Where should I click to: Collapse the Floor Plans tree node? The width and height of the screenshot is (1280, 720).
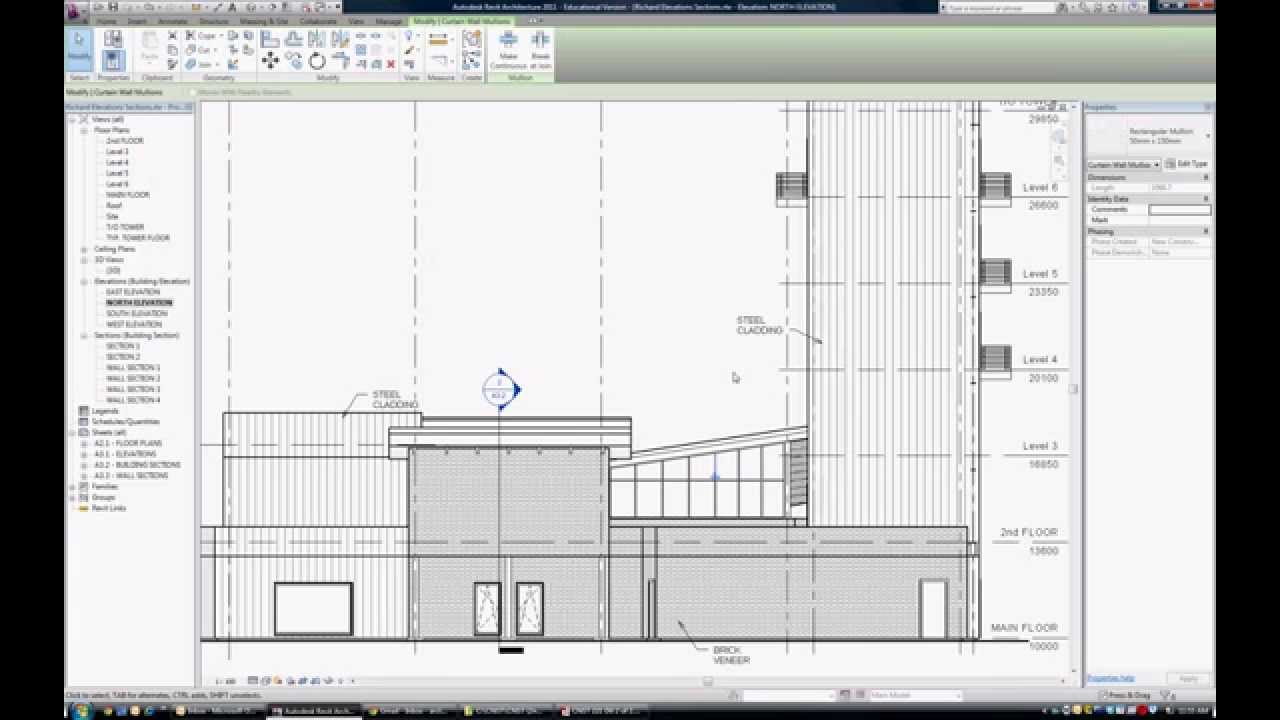pos(84,130)
